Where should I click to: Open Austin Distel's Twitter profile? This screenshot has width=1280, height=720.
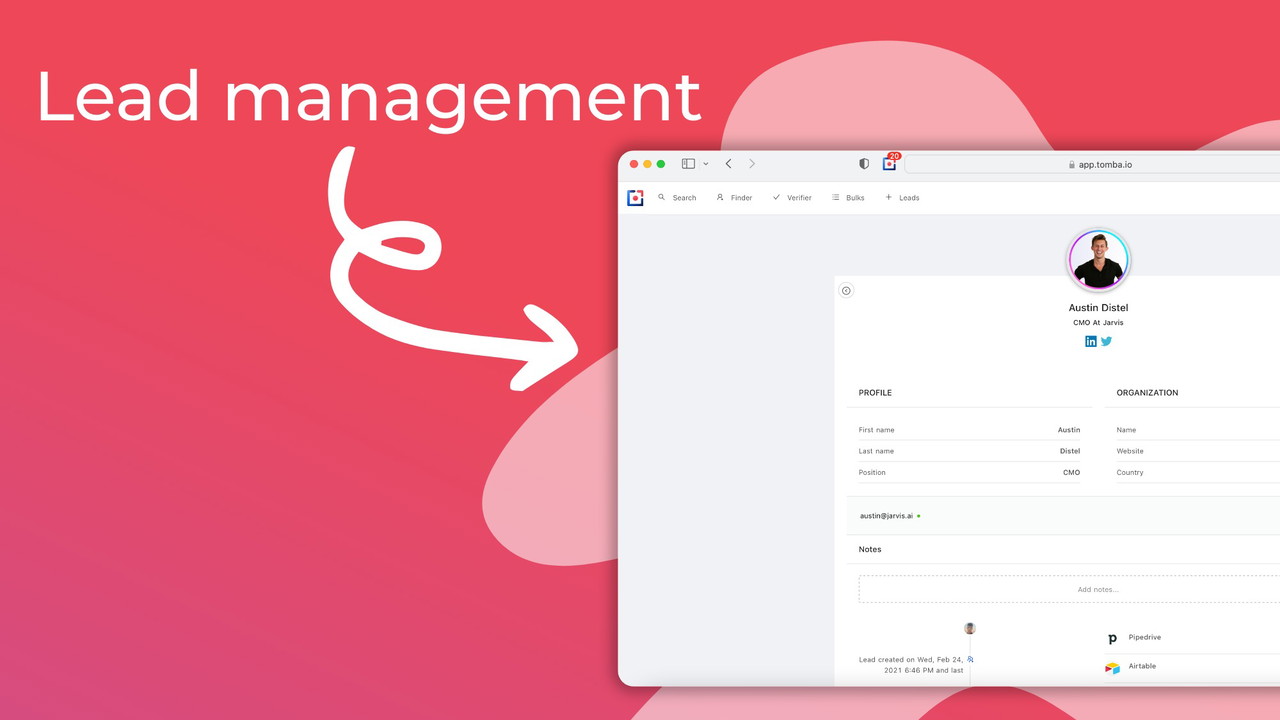point(1106,341)
